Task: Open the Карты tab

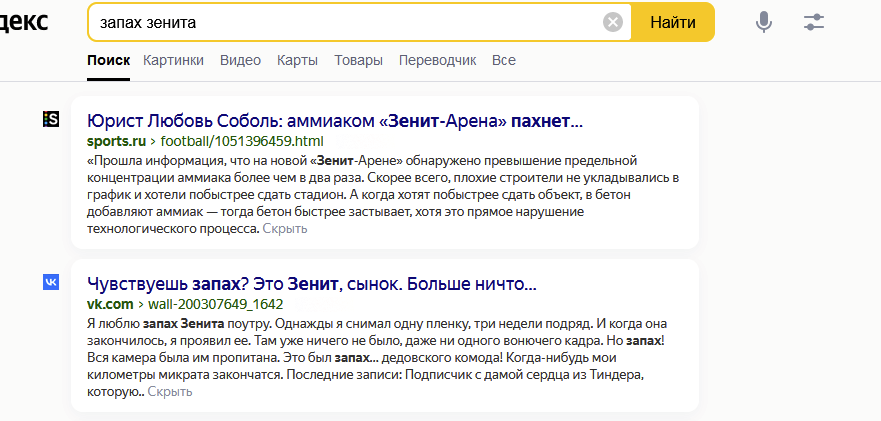Action: [297, 60]
